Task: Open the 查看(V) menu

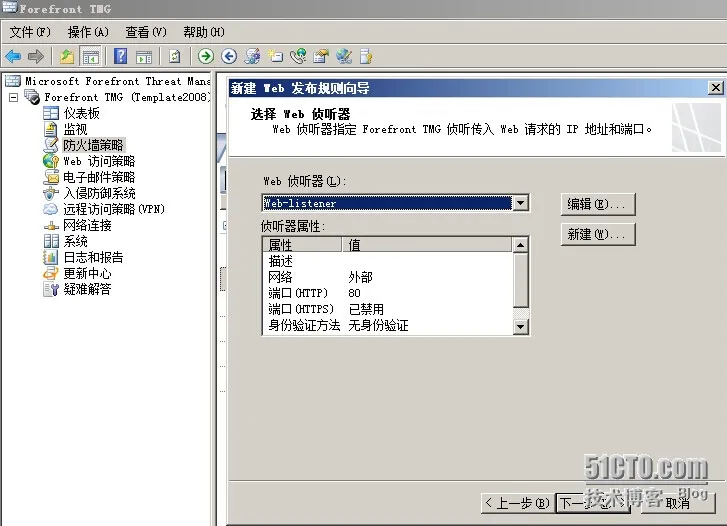Action: (x=146, y=32)
